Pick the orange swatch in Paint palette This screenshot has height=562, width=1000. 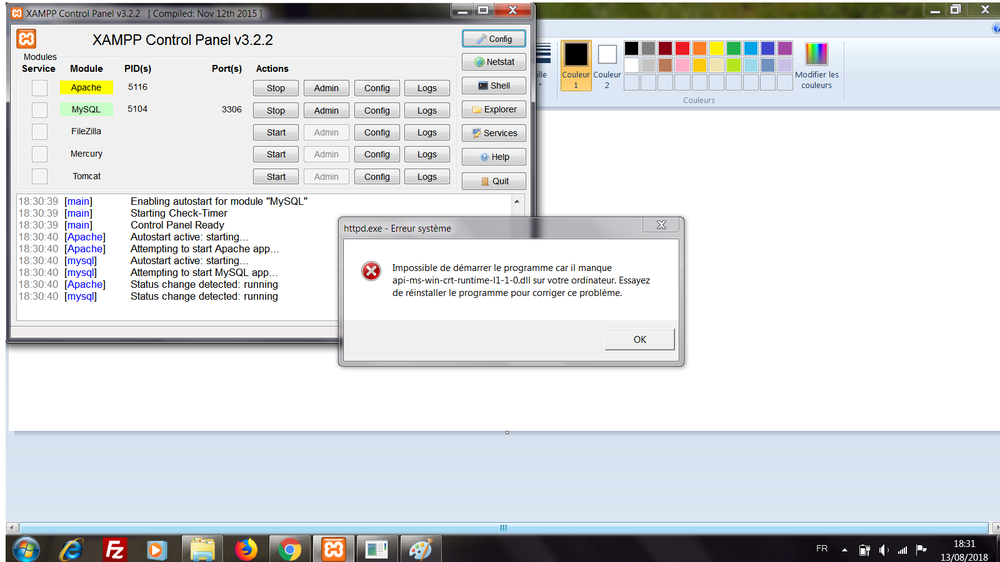[700, 48]
